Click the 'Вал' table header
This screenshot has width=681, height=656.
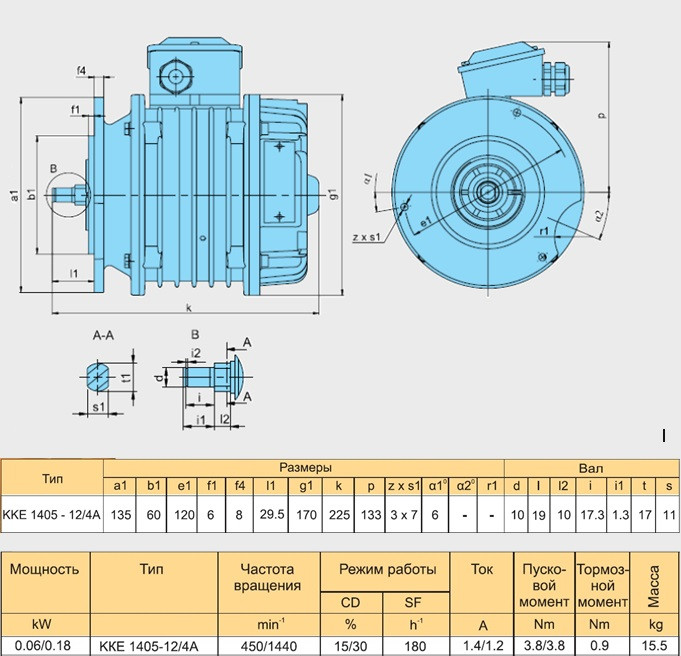pyautogui.click(x=591, y=467)
